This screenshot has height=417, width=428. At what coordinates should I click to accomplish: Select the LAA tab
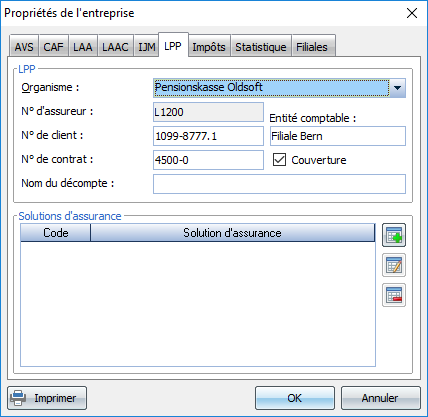[x=83, y=47]
